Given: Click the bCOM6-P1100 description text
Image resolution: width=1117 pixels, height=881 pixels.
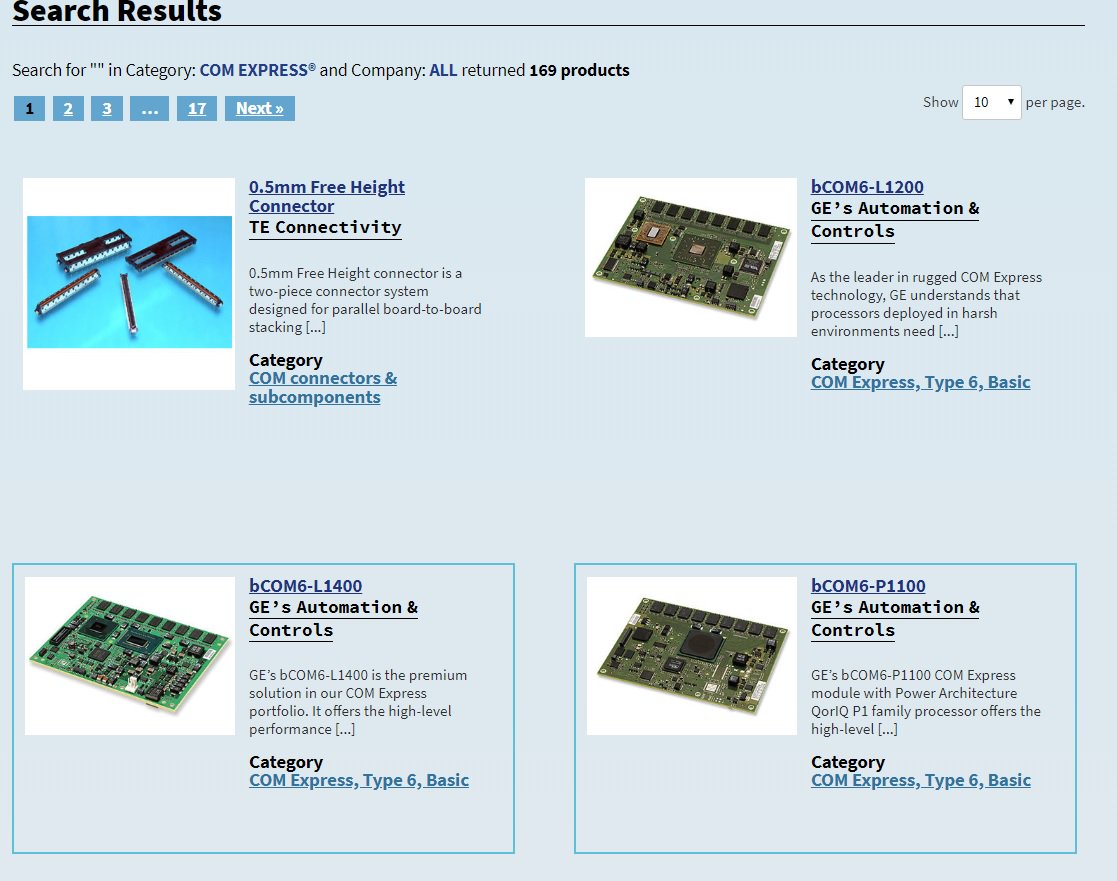Looking at the screenshot, I should [x=925, y=702].
